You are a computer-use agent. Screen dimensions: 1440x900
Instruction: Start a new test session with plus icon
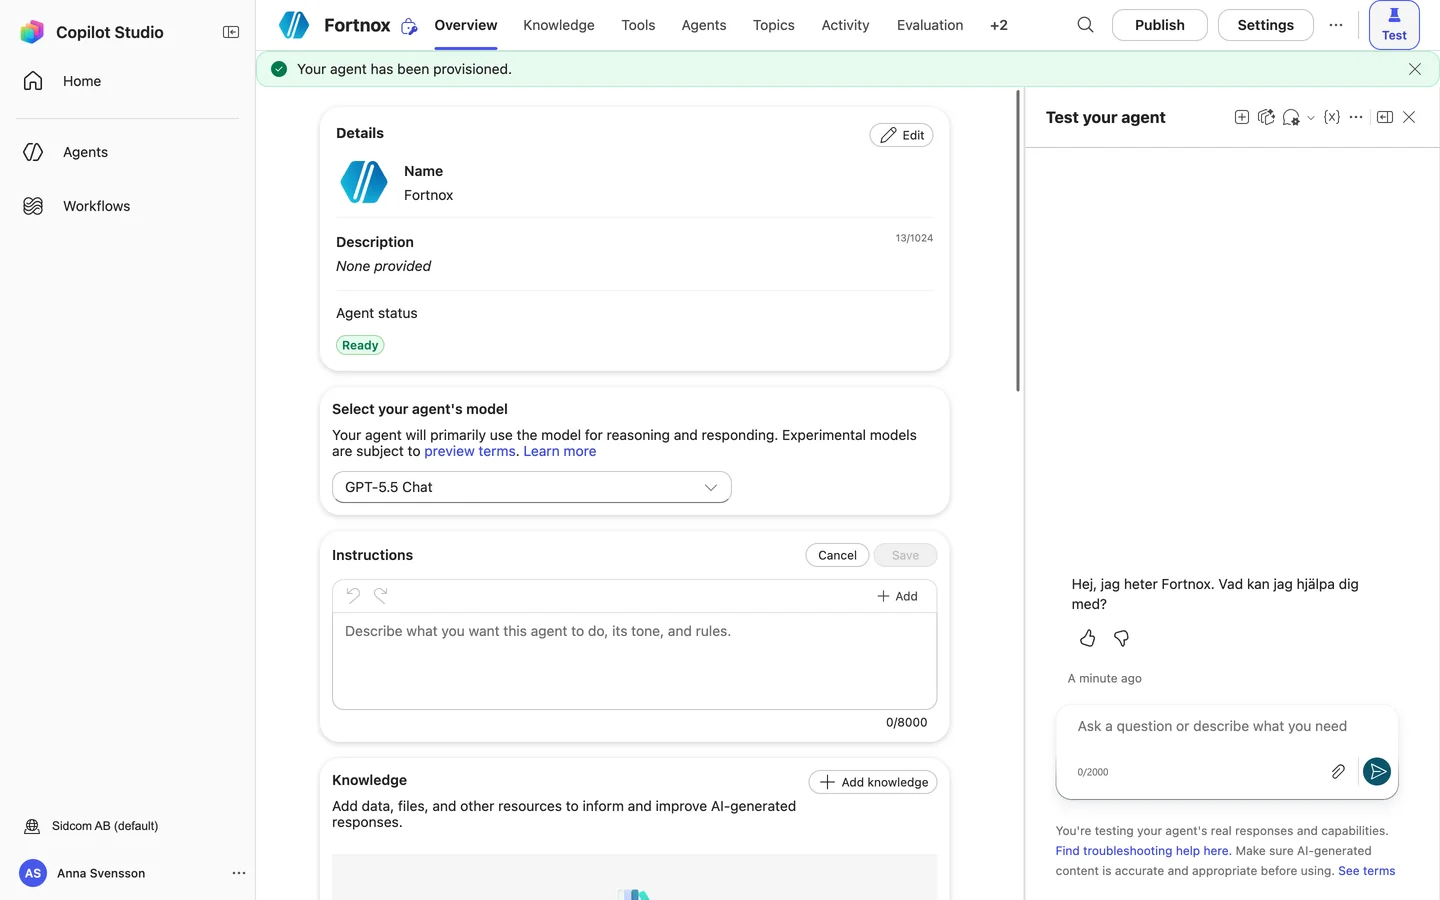(x=1241, y=117)
